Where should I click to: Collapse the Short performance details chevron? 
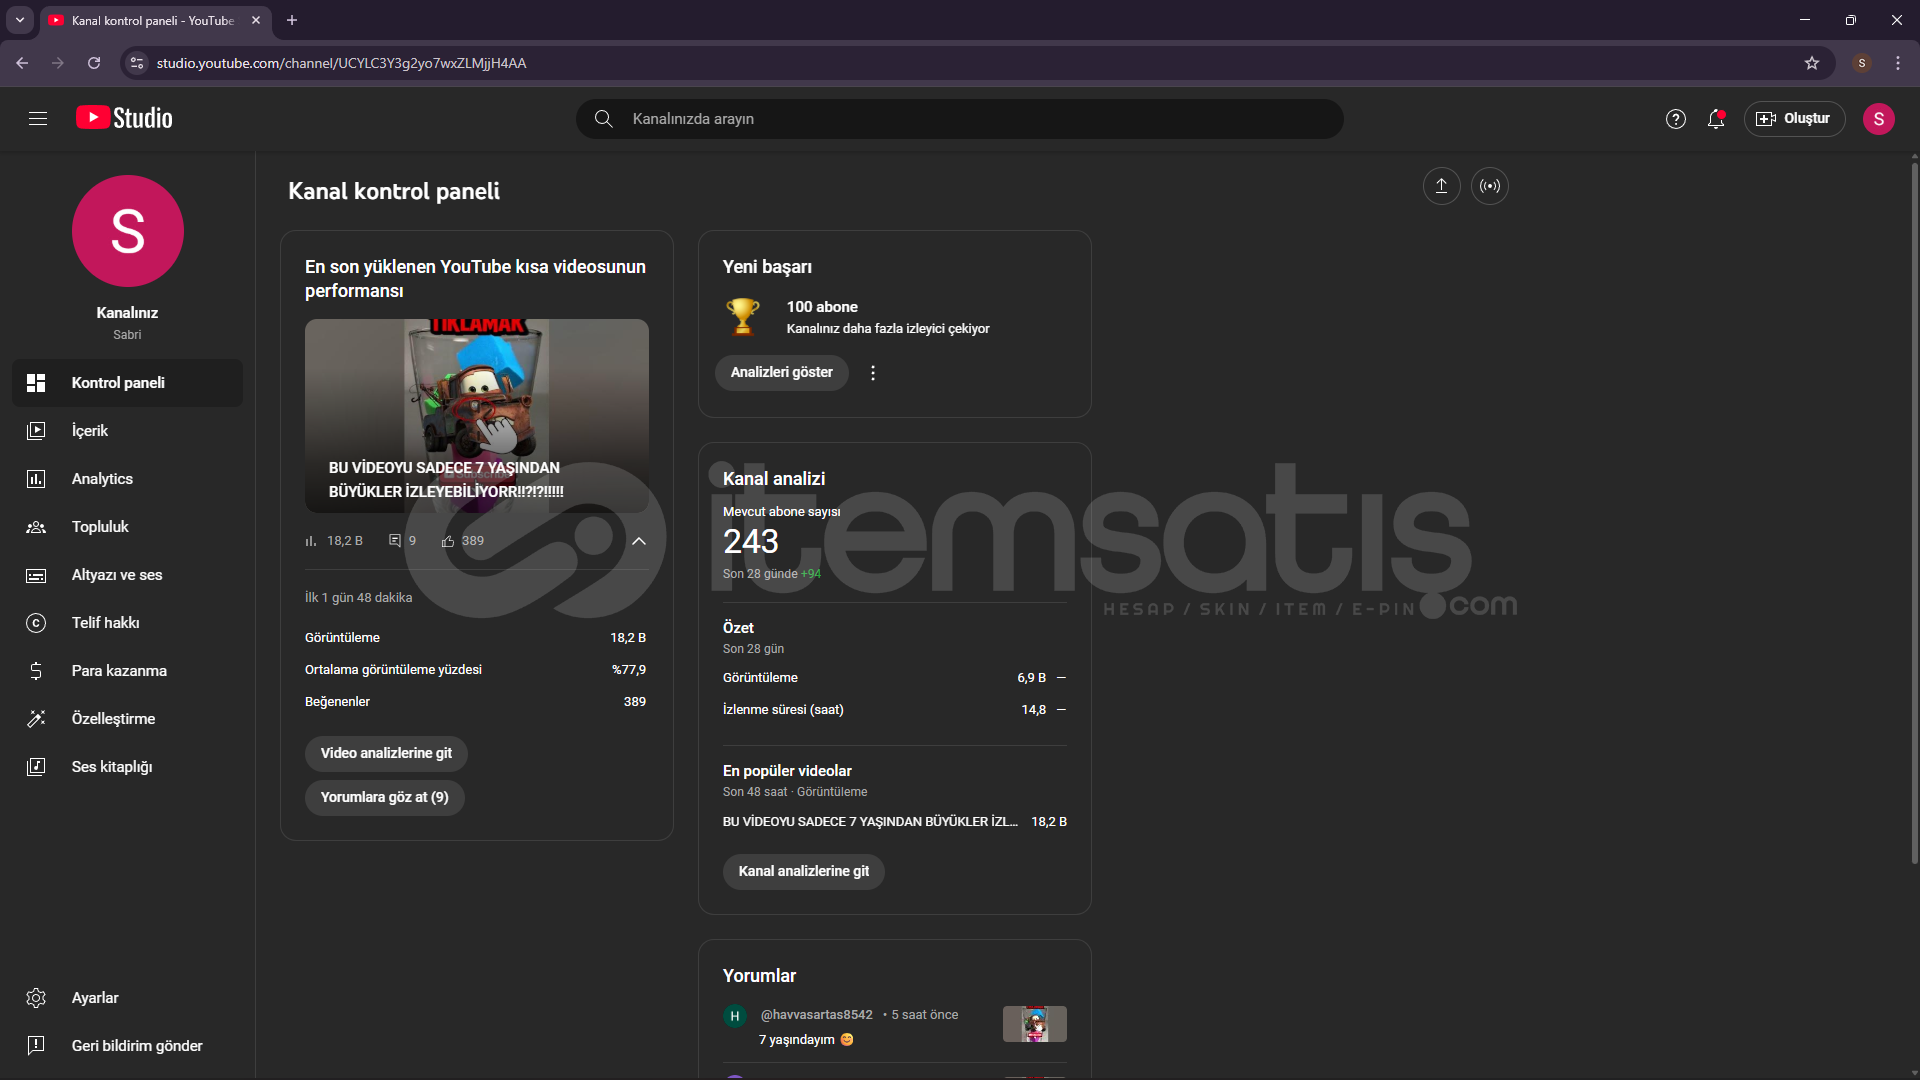(639, 541)
